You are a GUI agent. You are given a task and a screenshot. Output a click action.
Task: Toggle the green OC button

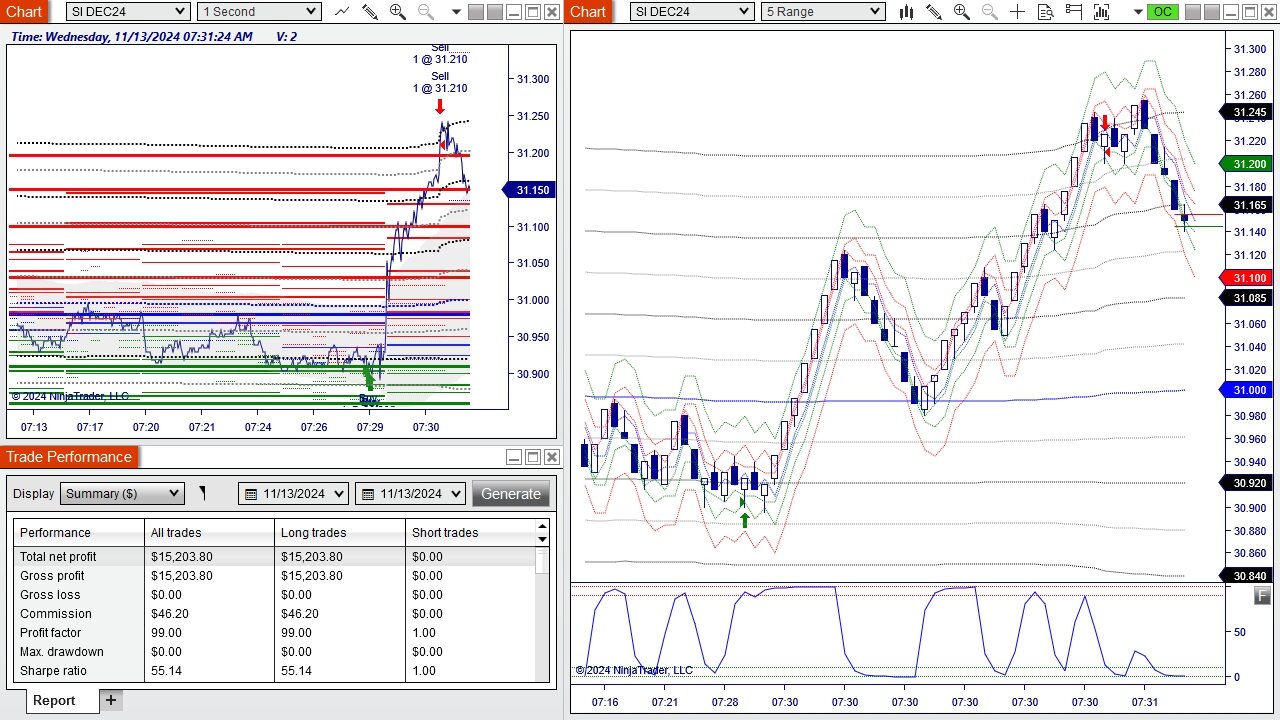(1162, 12)
